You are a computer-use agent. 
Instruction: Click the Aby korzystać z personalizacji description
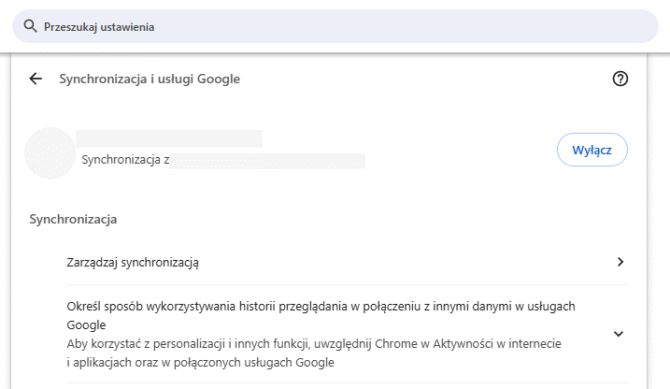point(314,353)
